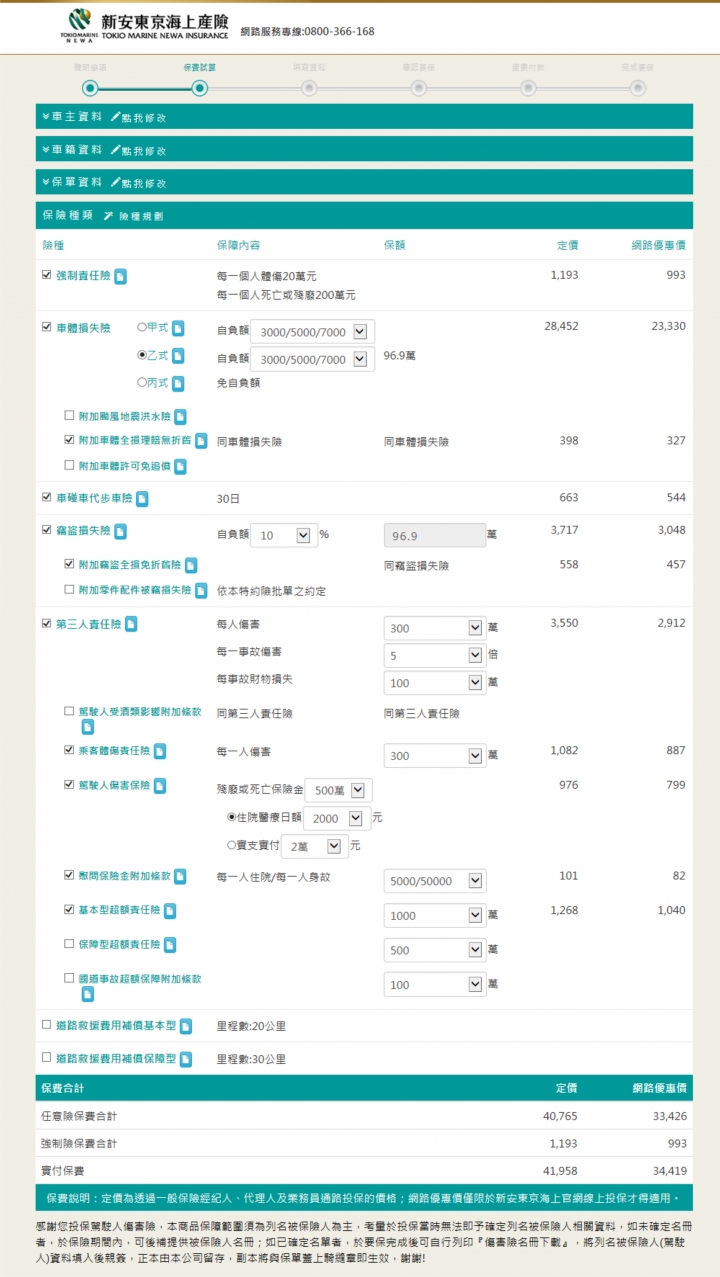Open 基本型超額責任險 1000萬 dropdown
The width and height of the screenshot is (720, 1277).
(x=435, y=915)
